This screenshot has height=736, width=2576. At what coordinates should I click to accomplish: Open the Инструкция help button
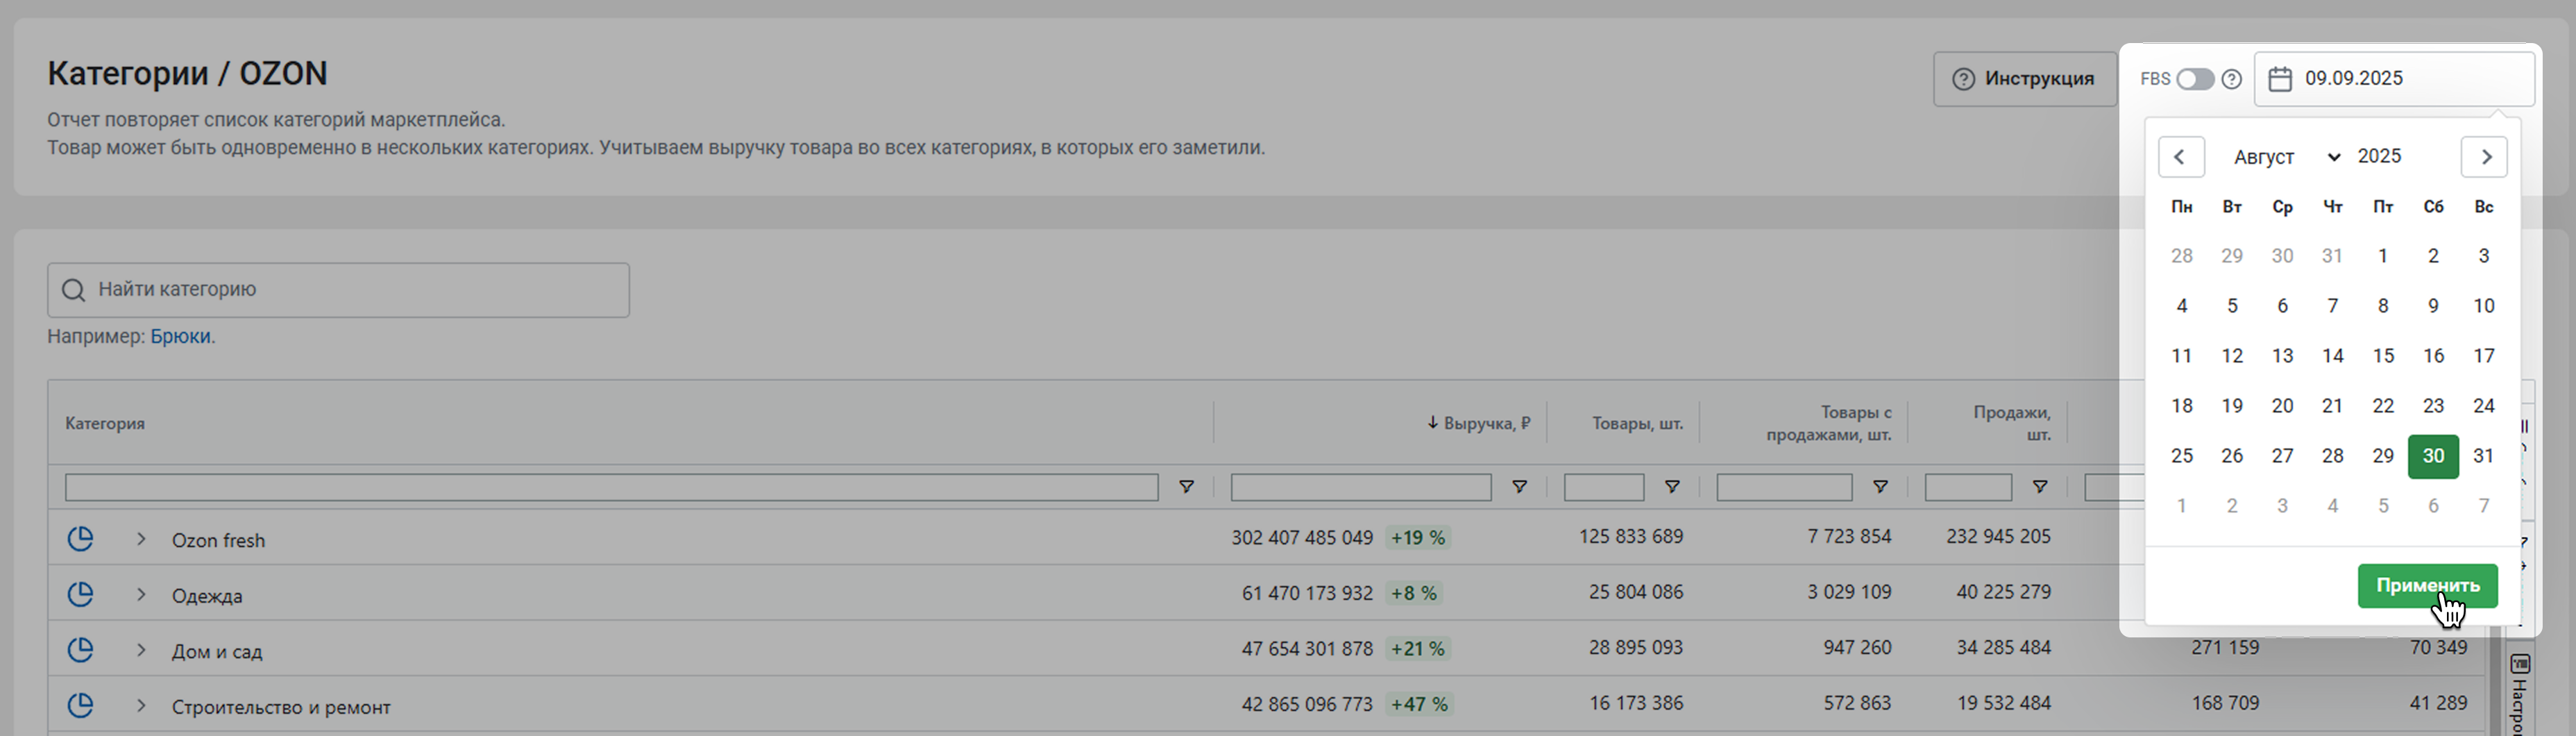[x=2024, y=79]
